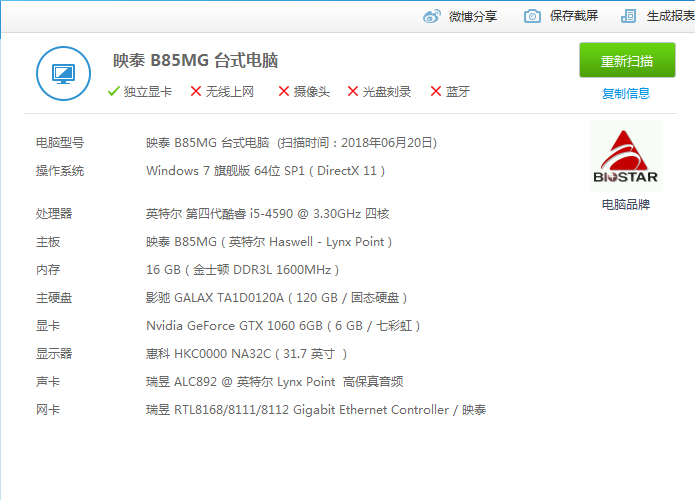
Task: Click the red X next to 光盘刻录
Action: (353, 91)
